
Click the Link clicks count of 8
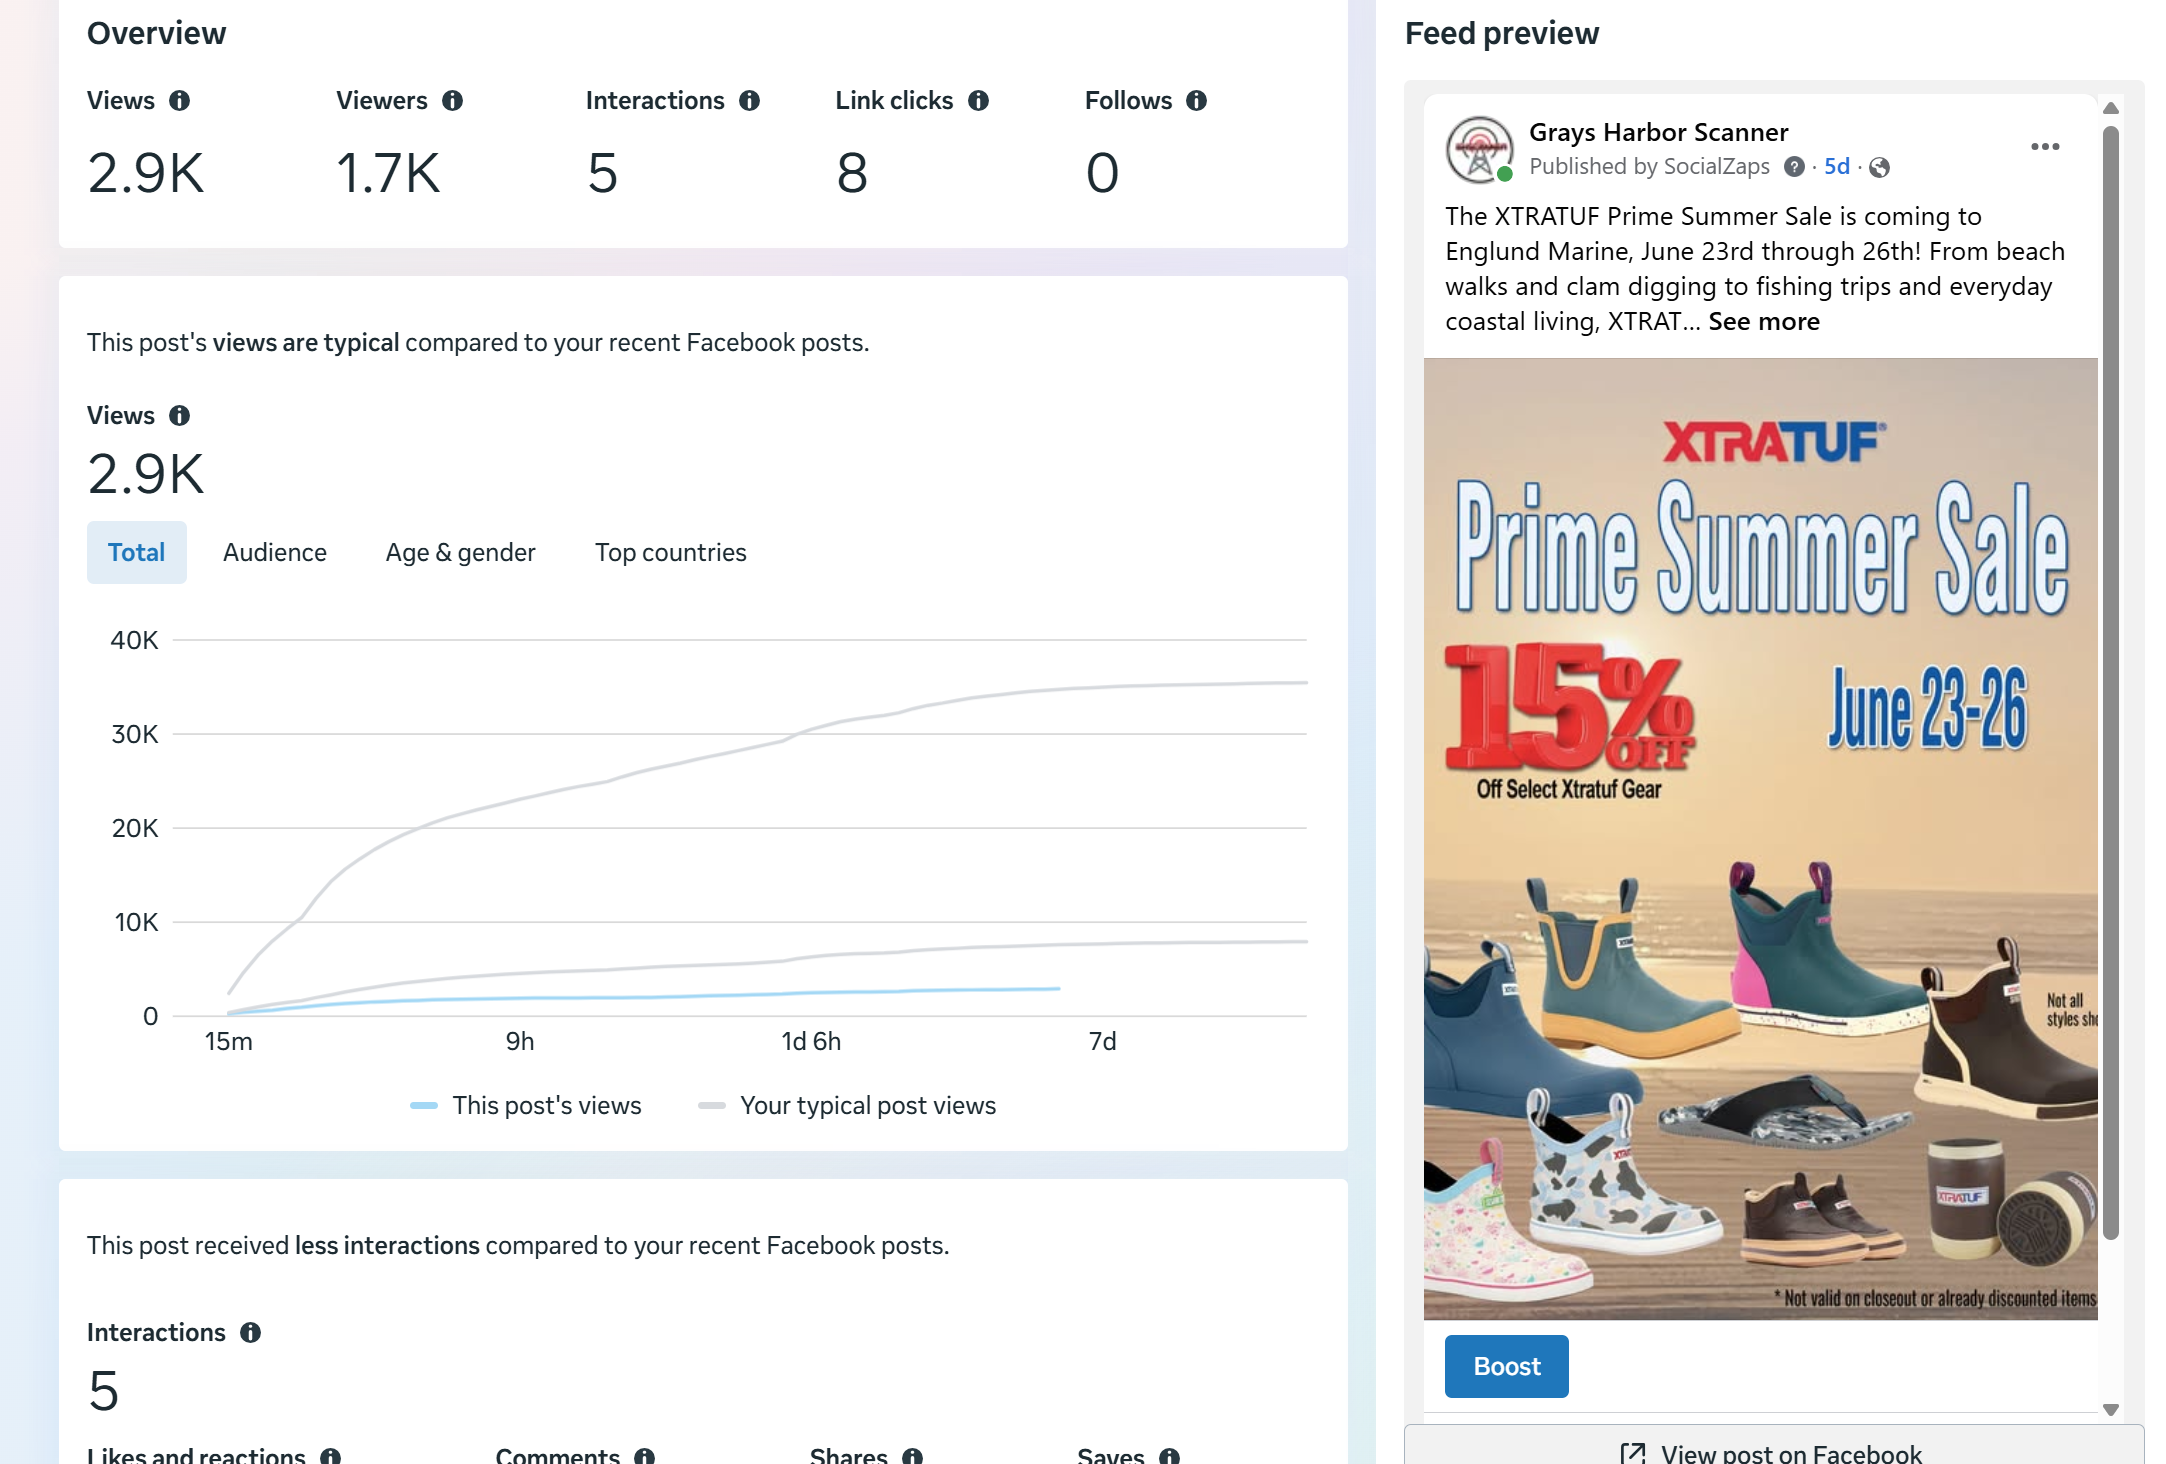852,173
